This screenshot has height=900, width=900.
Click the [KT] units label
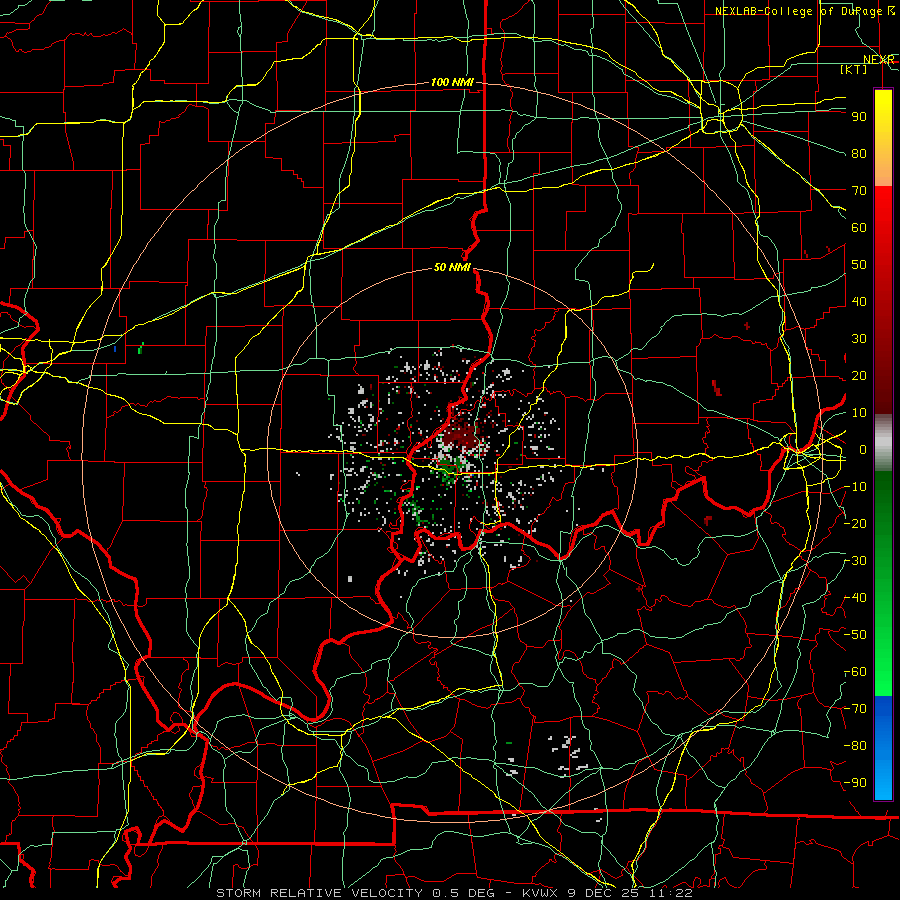pyautogui.click(x=853, y=69)
